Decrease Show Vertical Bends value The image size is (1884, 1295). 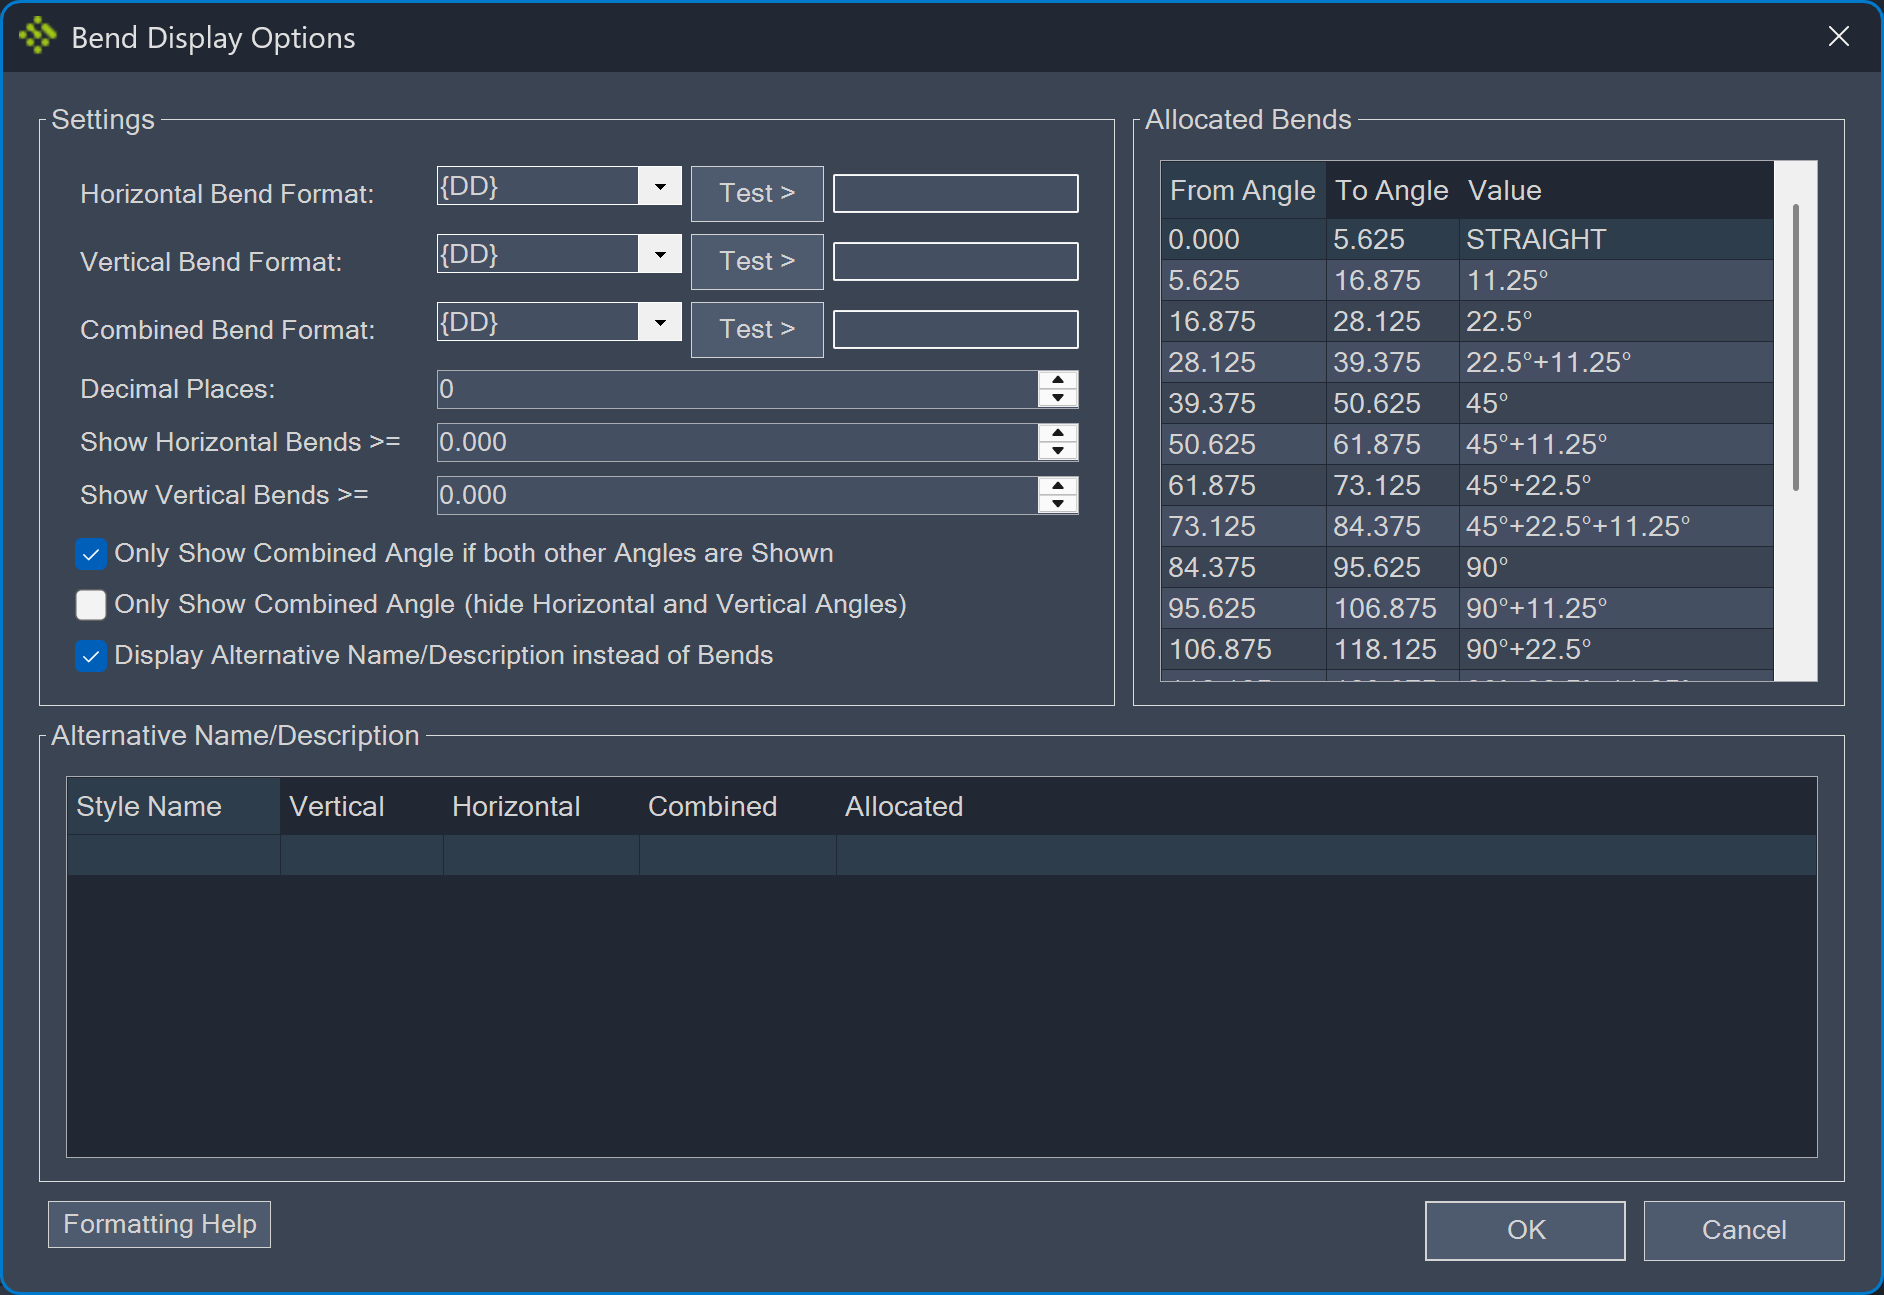coord(1058,504)
